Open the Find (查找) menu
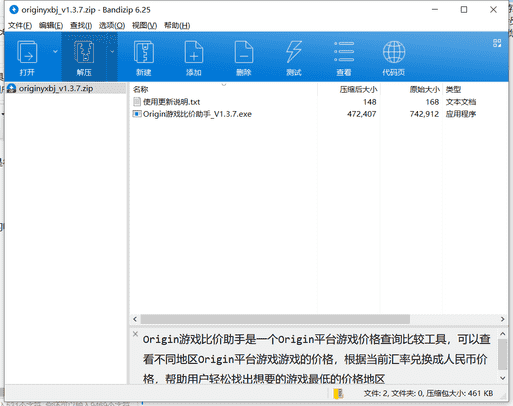The height and width of the screenshot is (406, 513). 81,25
